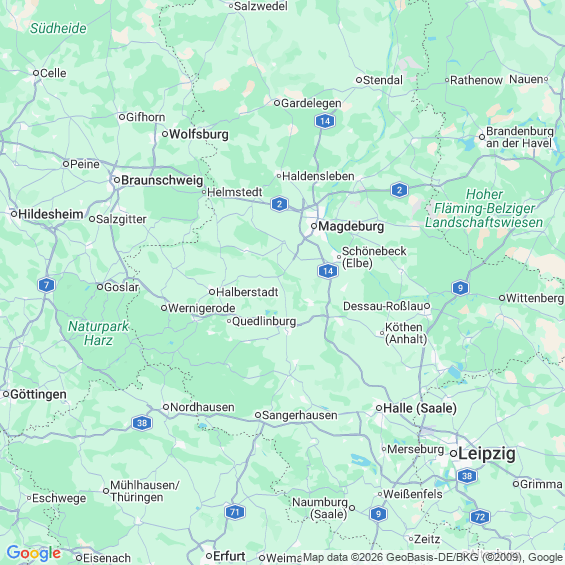Click the A7 highway shield near Goslar

click(x=46, y=285)
